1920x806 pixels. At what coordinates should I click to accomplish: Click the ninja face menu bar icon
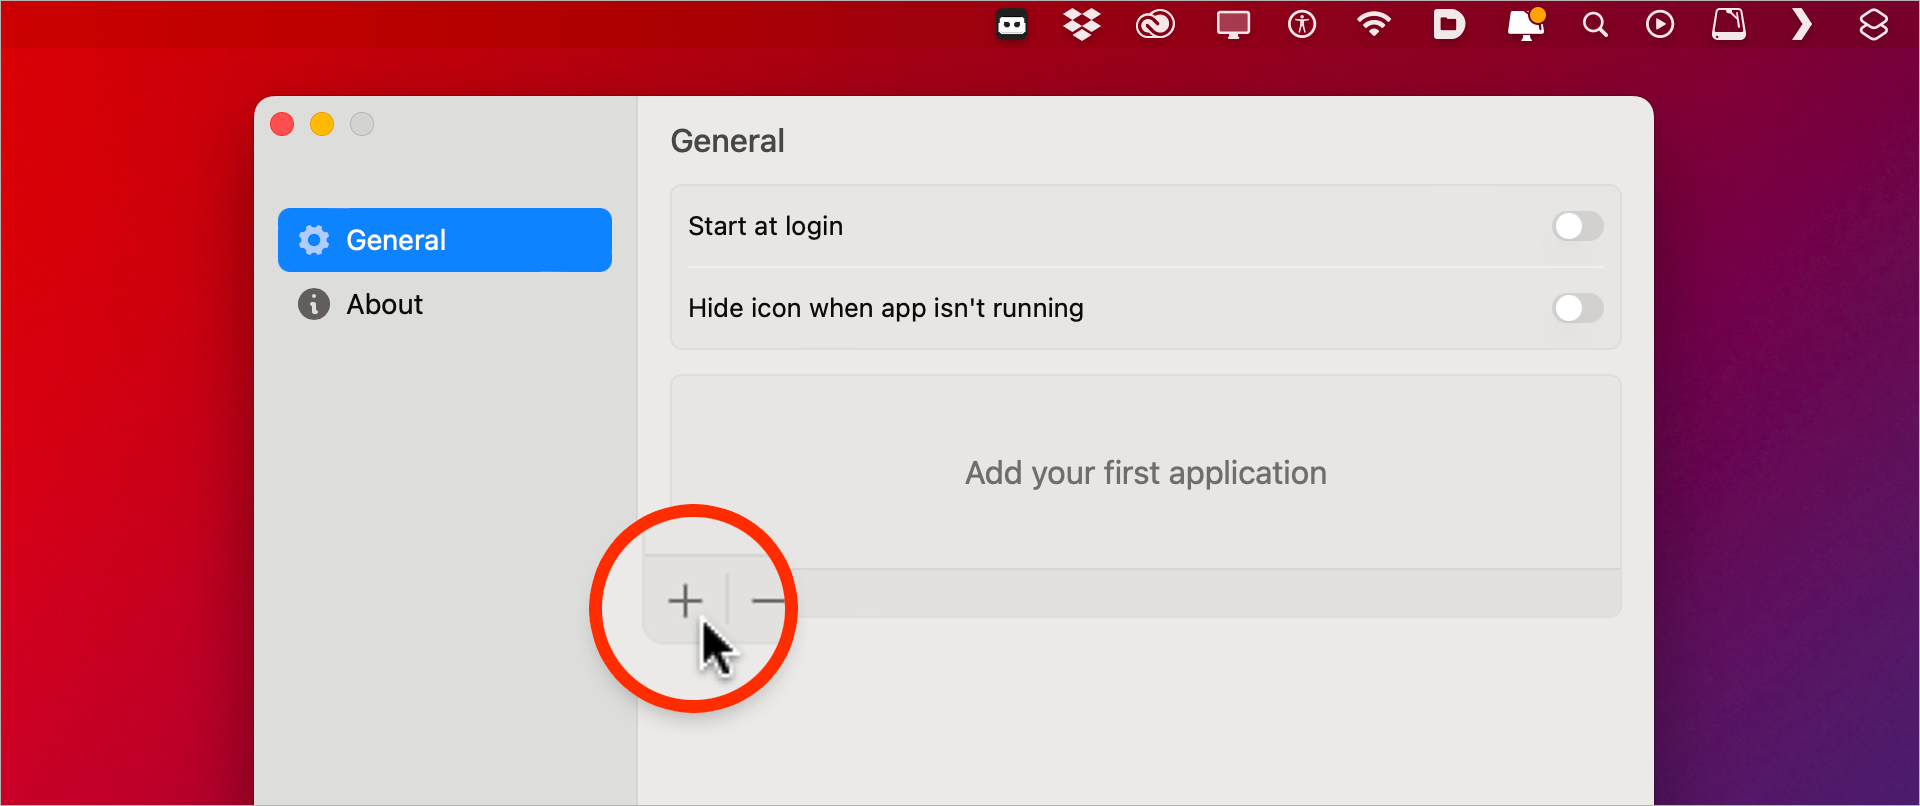[x=1012, y=24]
